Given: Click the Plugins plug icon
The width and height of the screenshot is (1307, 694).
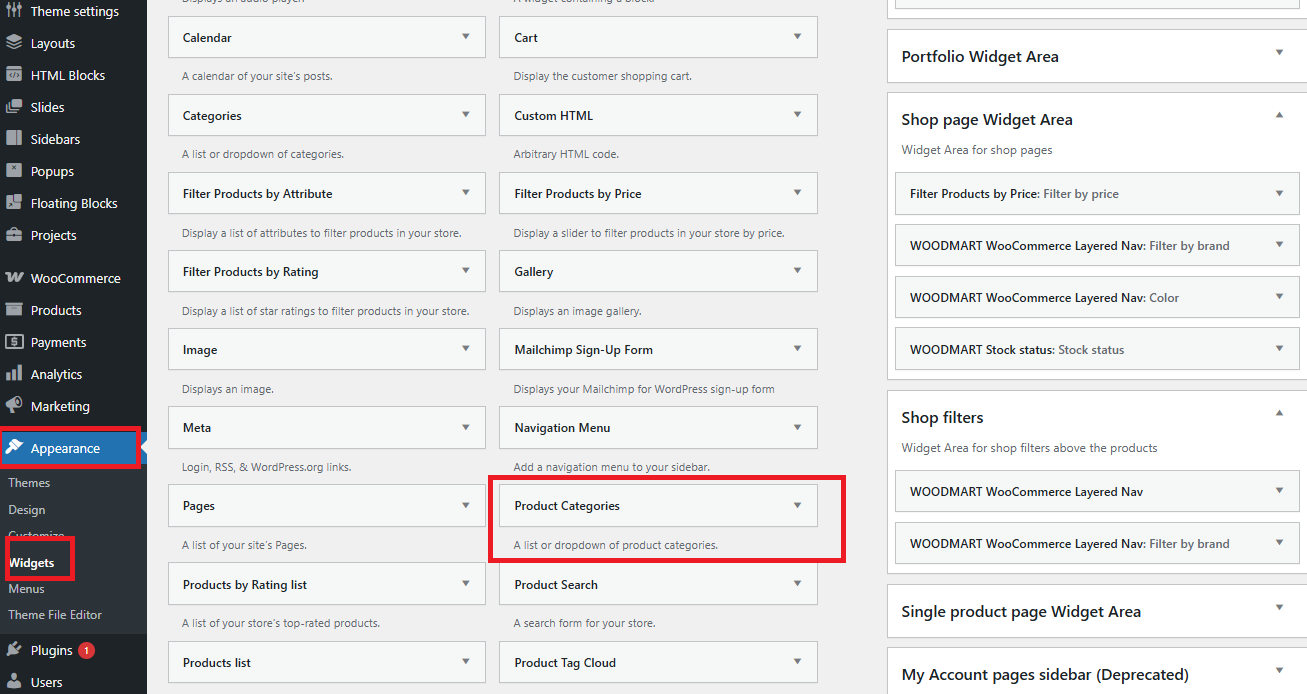Looking at the screenshot, I should pyautogui.click(x=14, y=650).
